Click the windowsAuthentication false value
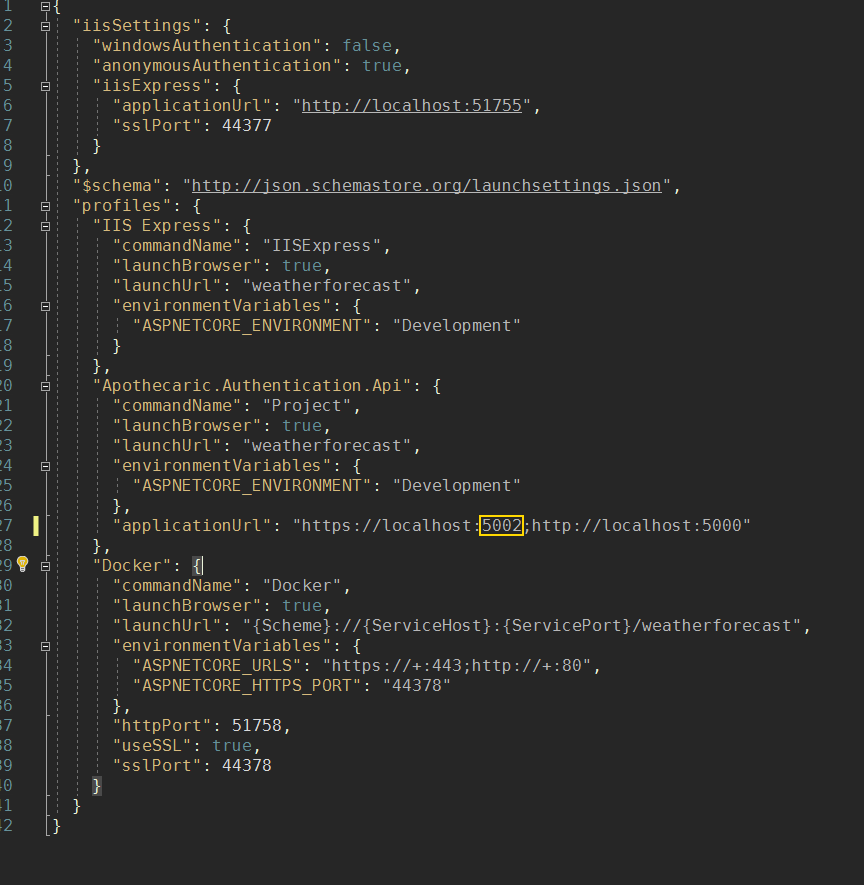 [x=366, y=45]
